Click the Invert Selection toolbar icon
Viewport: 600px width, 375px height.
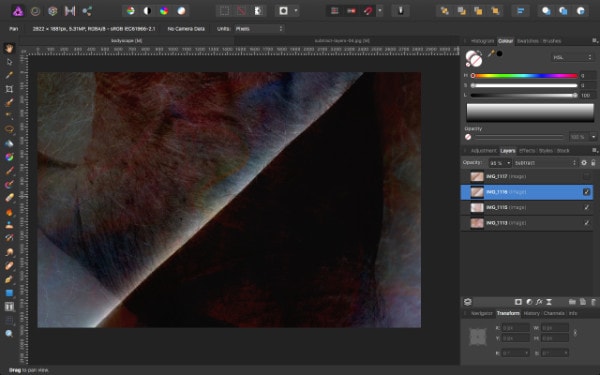(258, 11)
